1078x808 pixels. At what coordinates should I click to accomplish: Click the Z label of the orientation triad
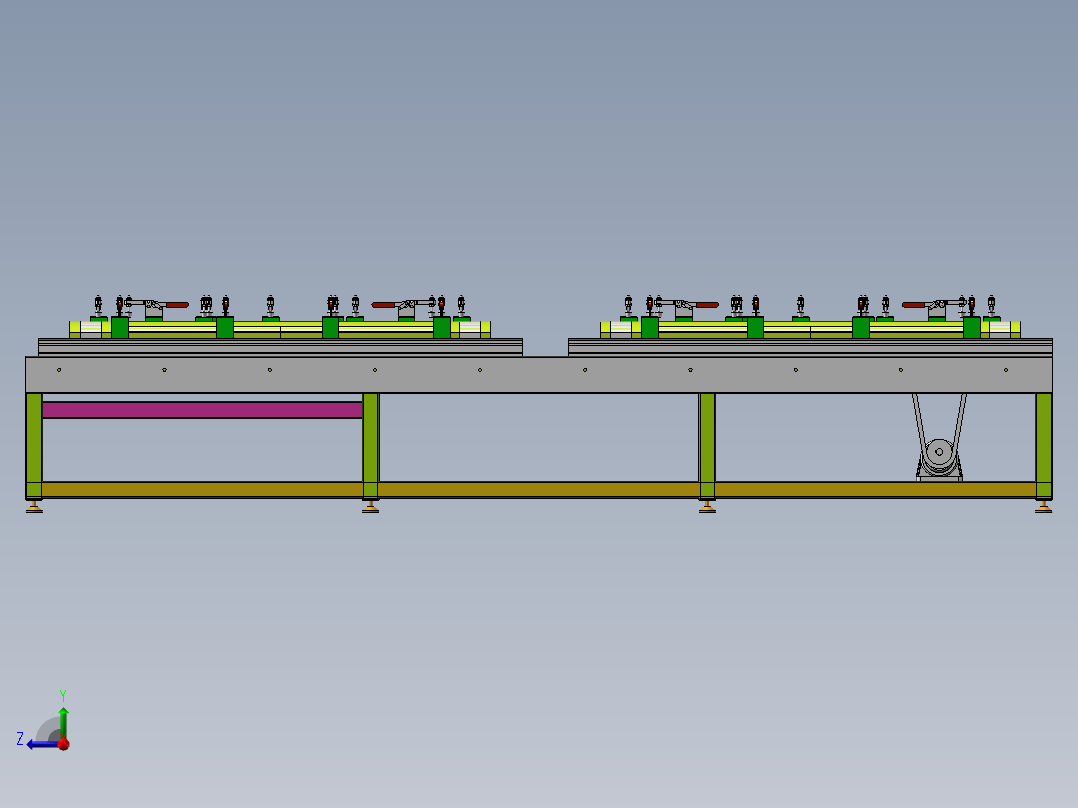pyautogui.click(x=20, y=739)
